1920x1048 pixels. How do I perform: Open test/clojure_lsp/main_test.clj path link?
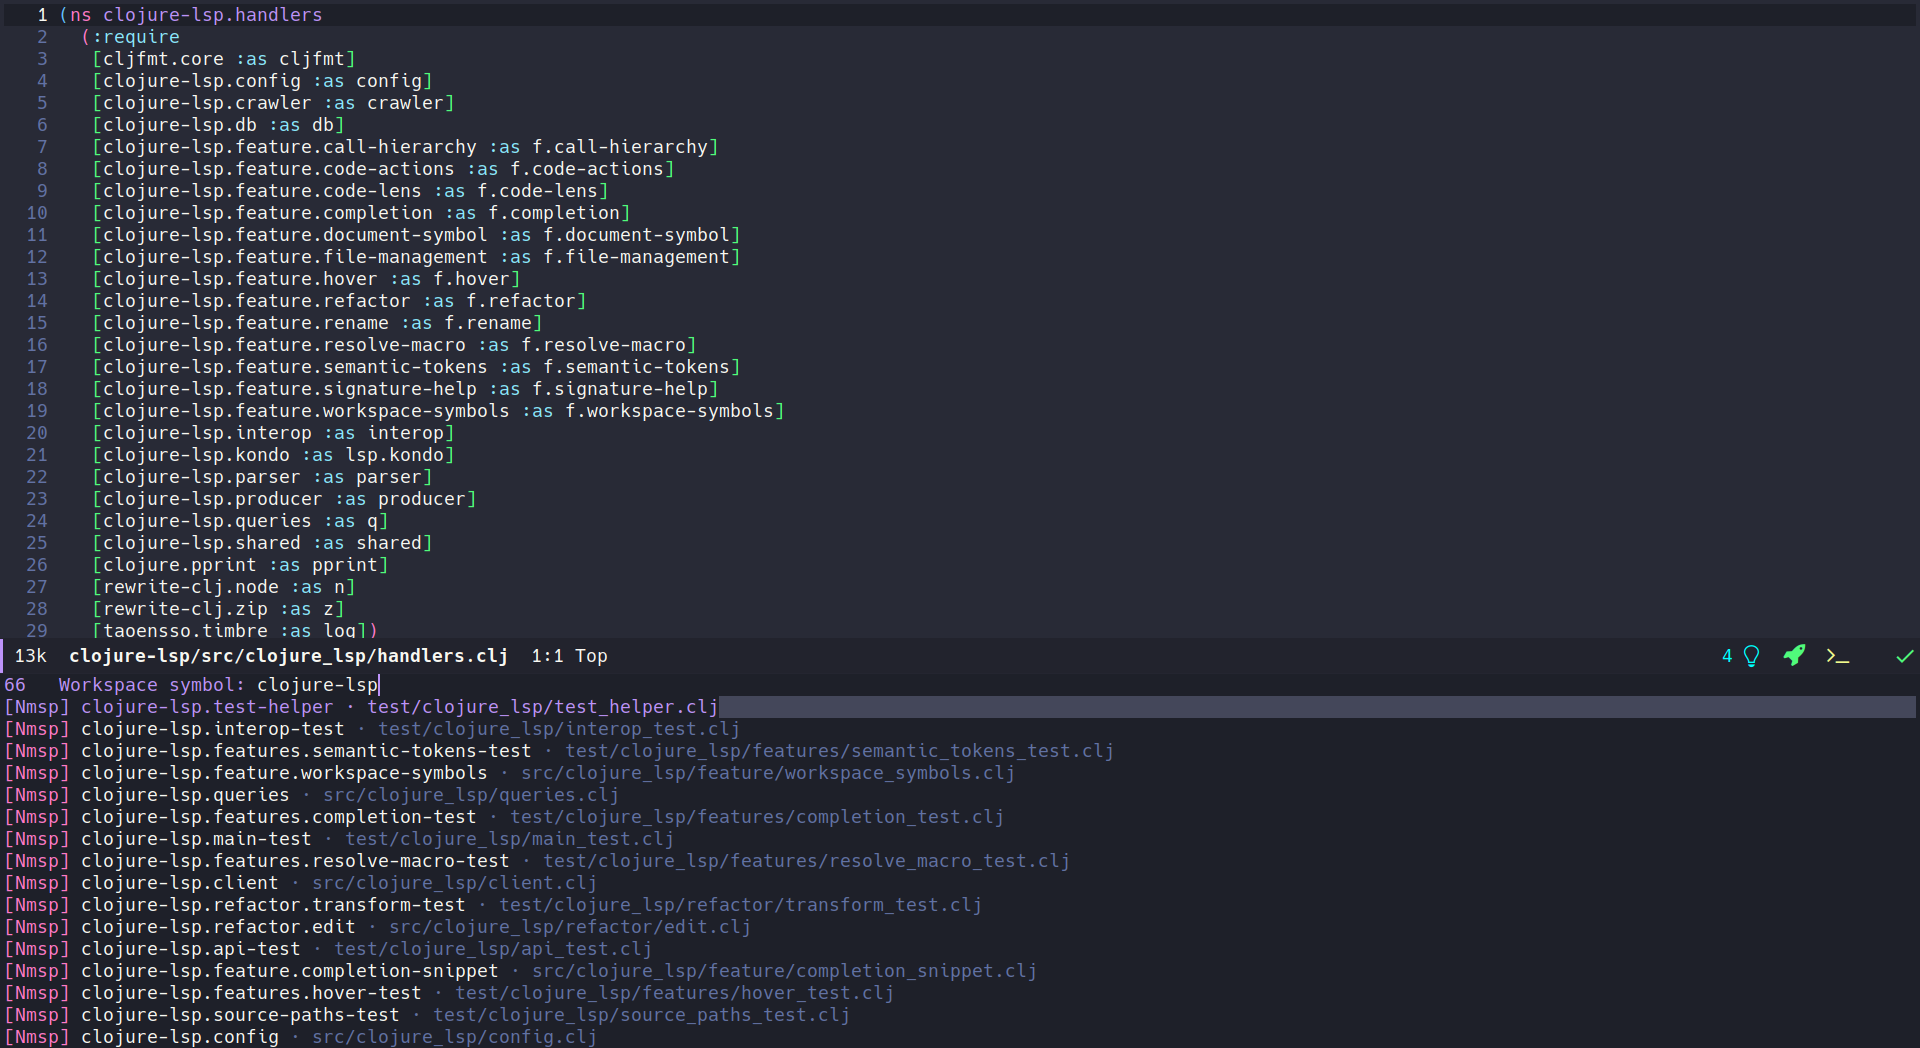tap(509, 839)
